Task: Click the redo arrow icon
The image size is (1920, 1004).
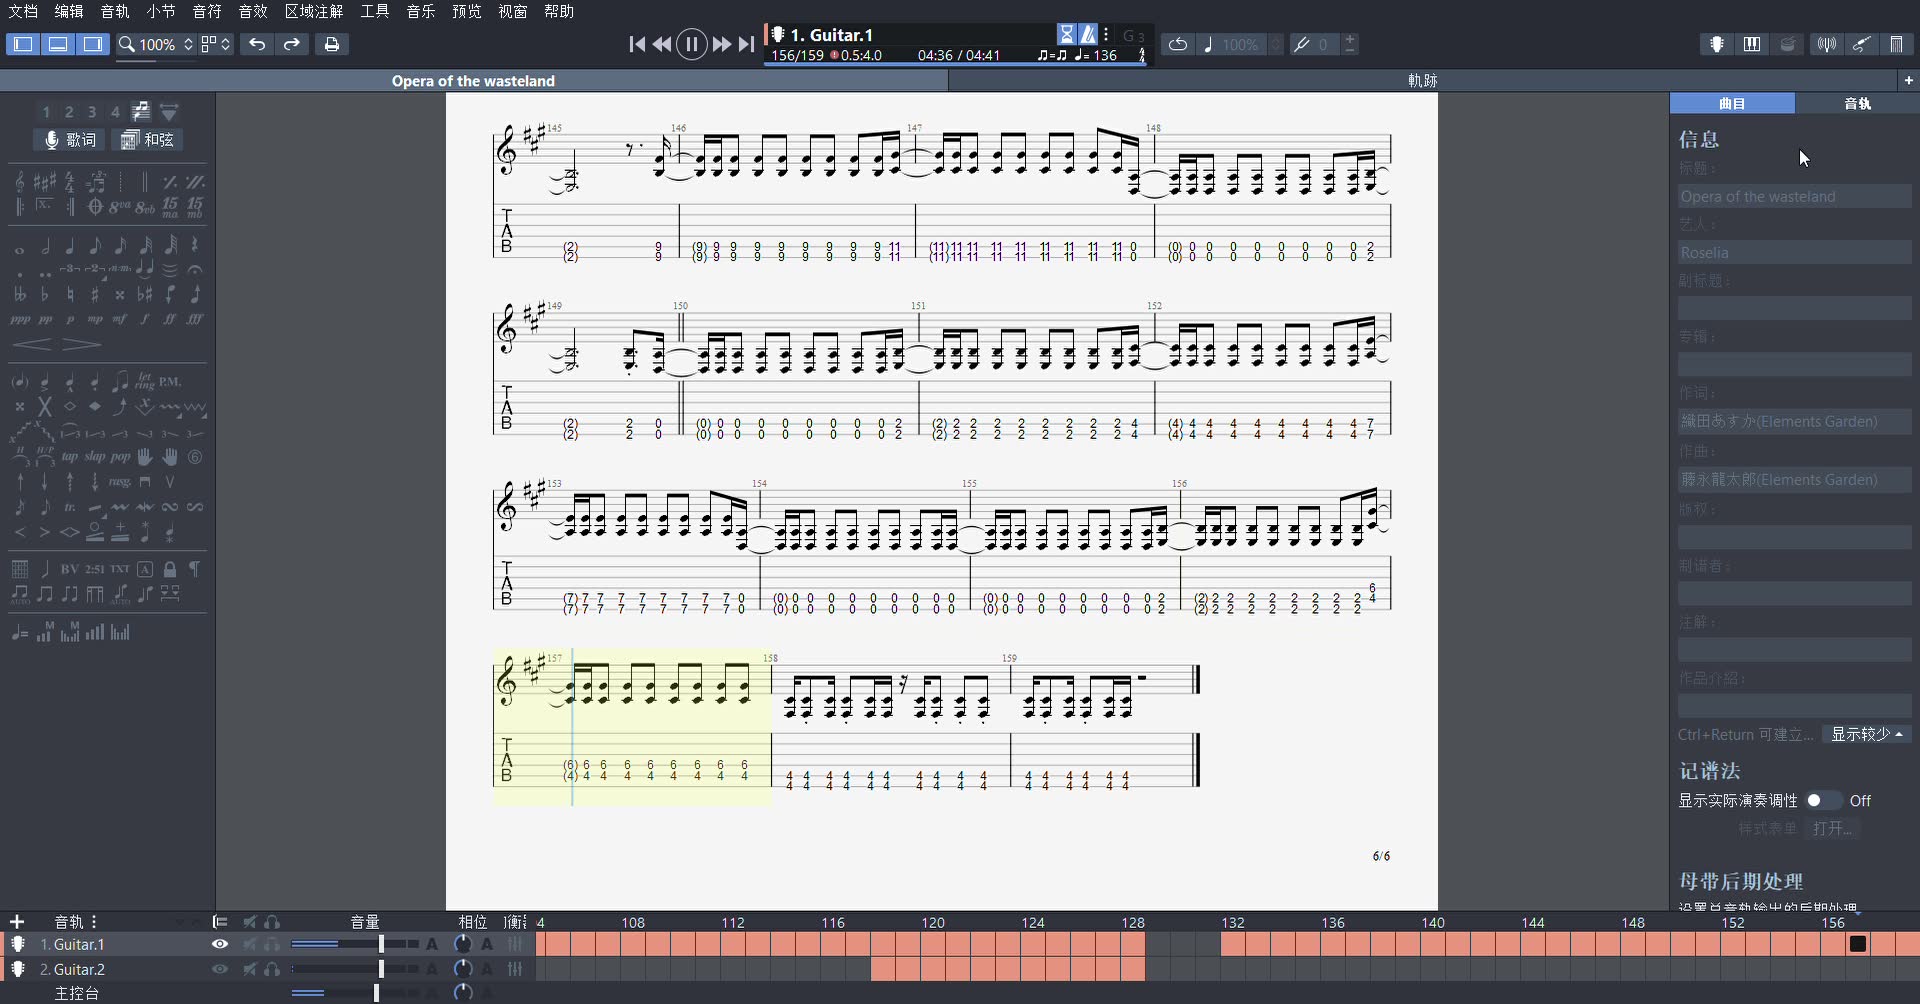Action: click(292, 44)
